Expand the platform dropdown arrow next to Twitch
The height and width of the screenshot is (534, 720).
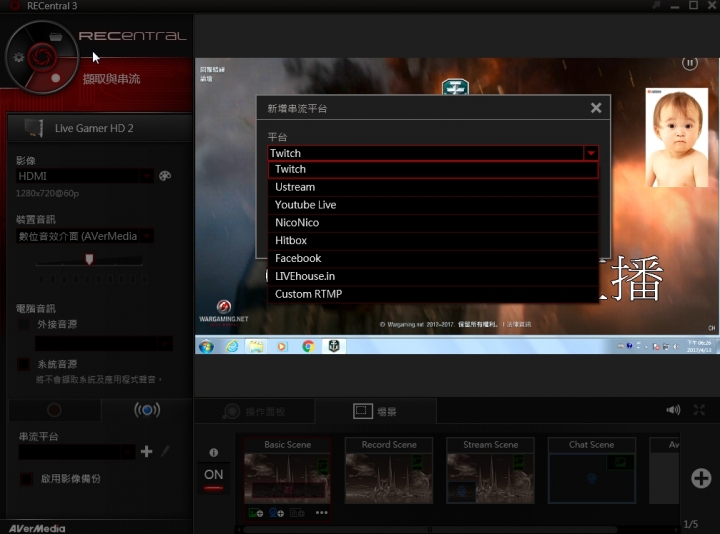591,153
